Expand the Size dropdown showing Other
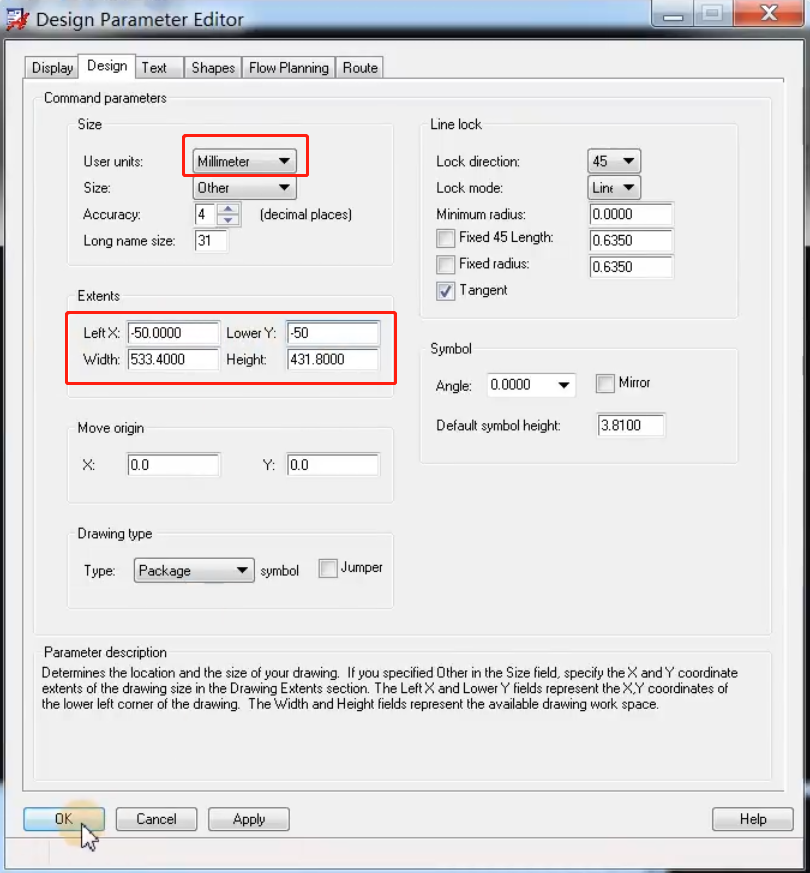 point(245,188)
